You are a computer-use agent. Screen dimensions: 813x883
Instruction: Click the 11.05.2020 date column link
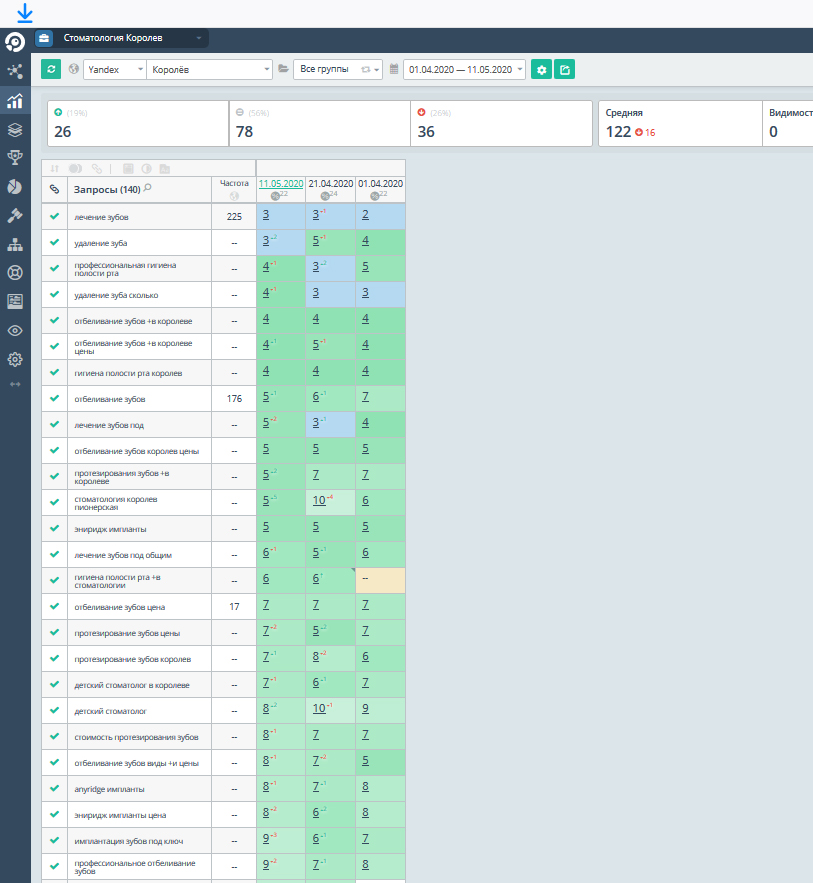281,184
